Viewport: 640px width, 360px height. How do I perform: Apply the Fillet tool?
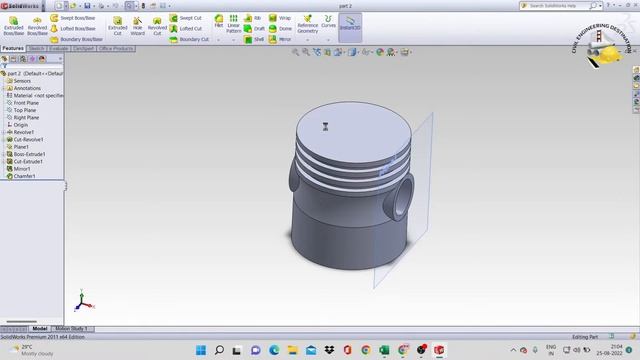click(219, 21)
